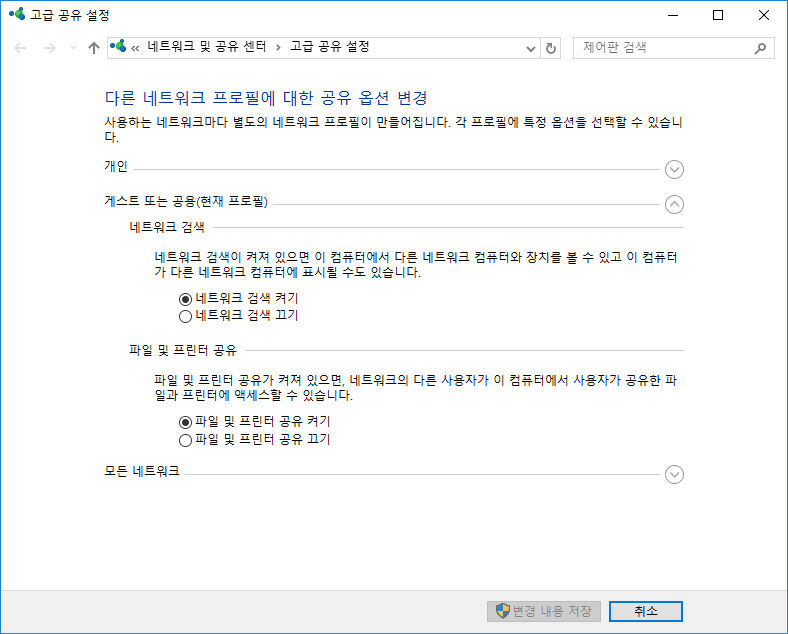Select '네트워크 검색 끄기' radio button

click(x=184, y=316)
